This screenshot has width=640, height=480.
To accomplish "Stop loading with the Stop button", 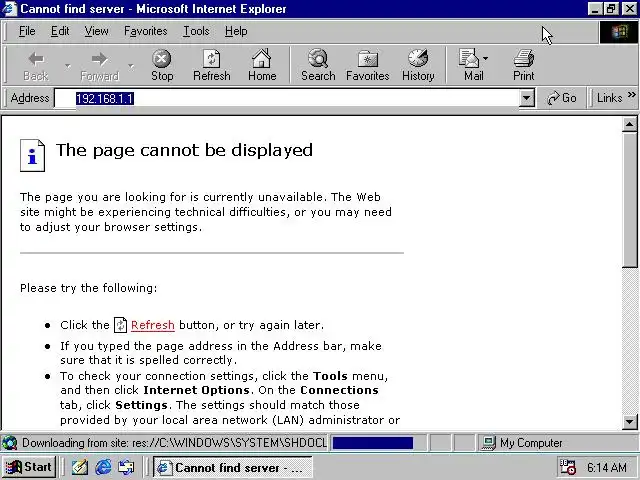I will [x=162, y=65].
